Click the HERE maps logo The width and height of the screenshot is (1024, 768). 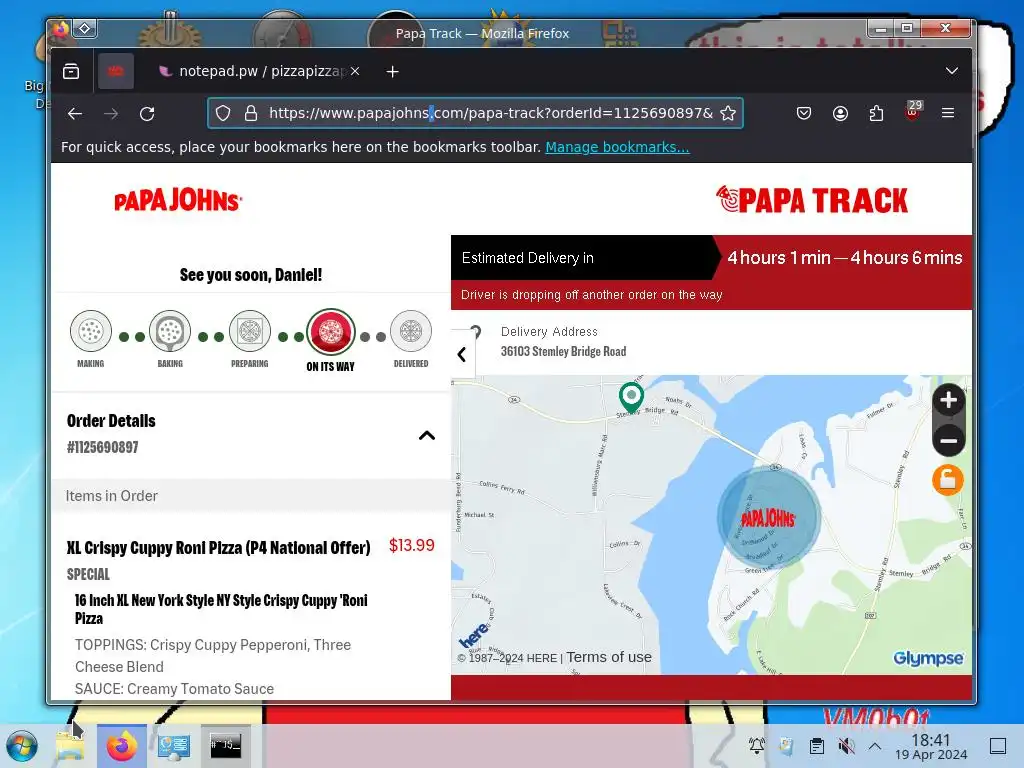click(473, 634)
